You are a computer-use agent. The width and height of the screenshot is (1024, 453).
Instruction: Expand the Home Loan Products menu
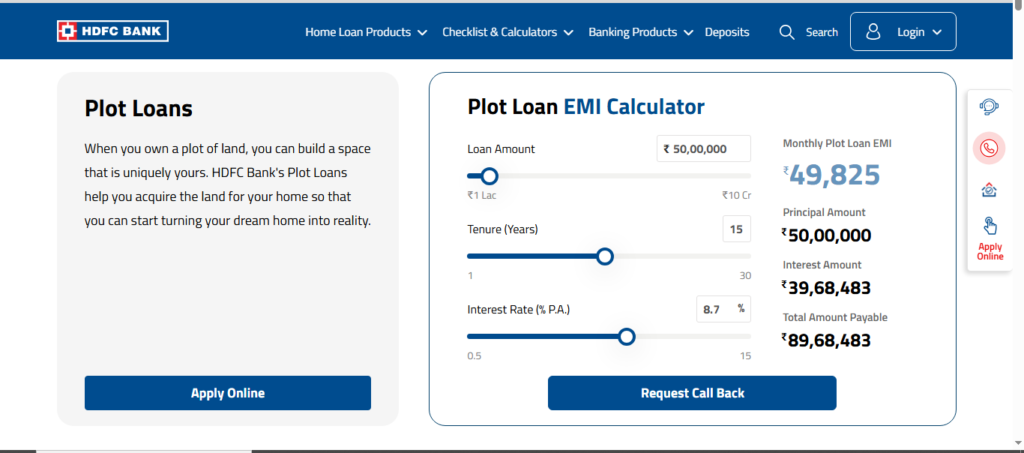(366, 32)
